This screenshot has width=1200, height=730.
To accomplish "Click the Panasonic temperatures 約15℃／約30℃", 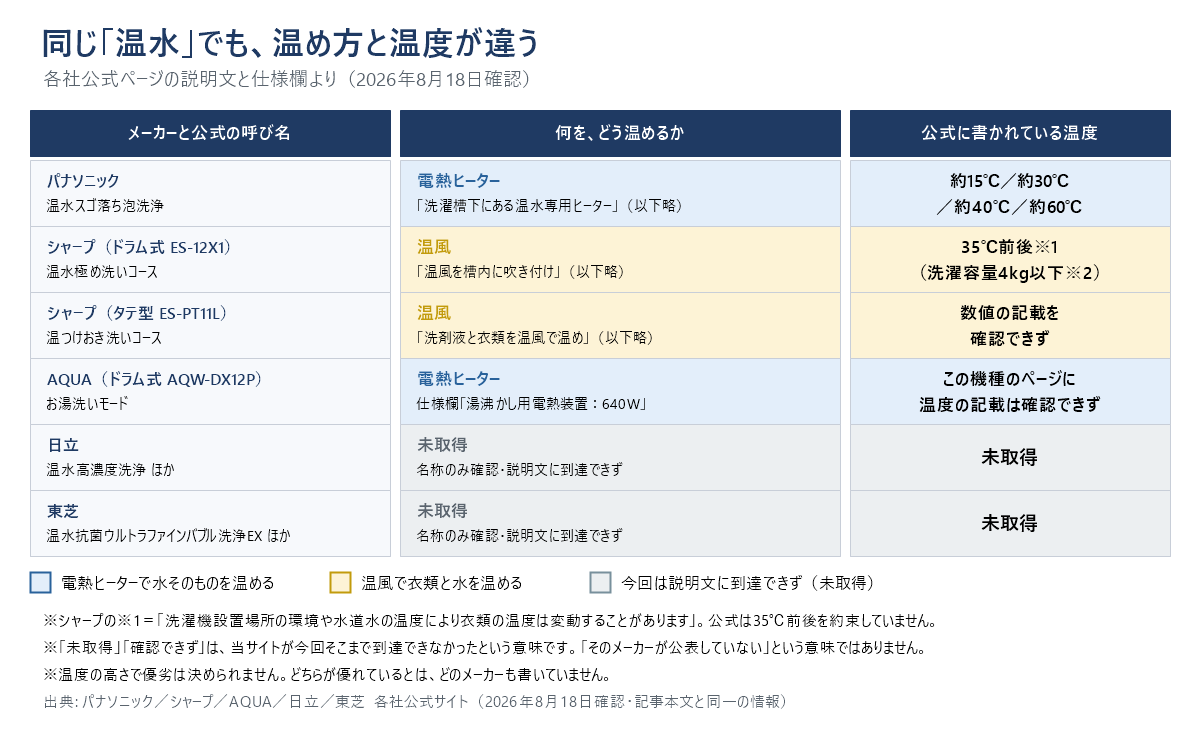I will (1010, 182).
